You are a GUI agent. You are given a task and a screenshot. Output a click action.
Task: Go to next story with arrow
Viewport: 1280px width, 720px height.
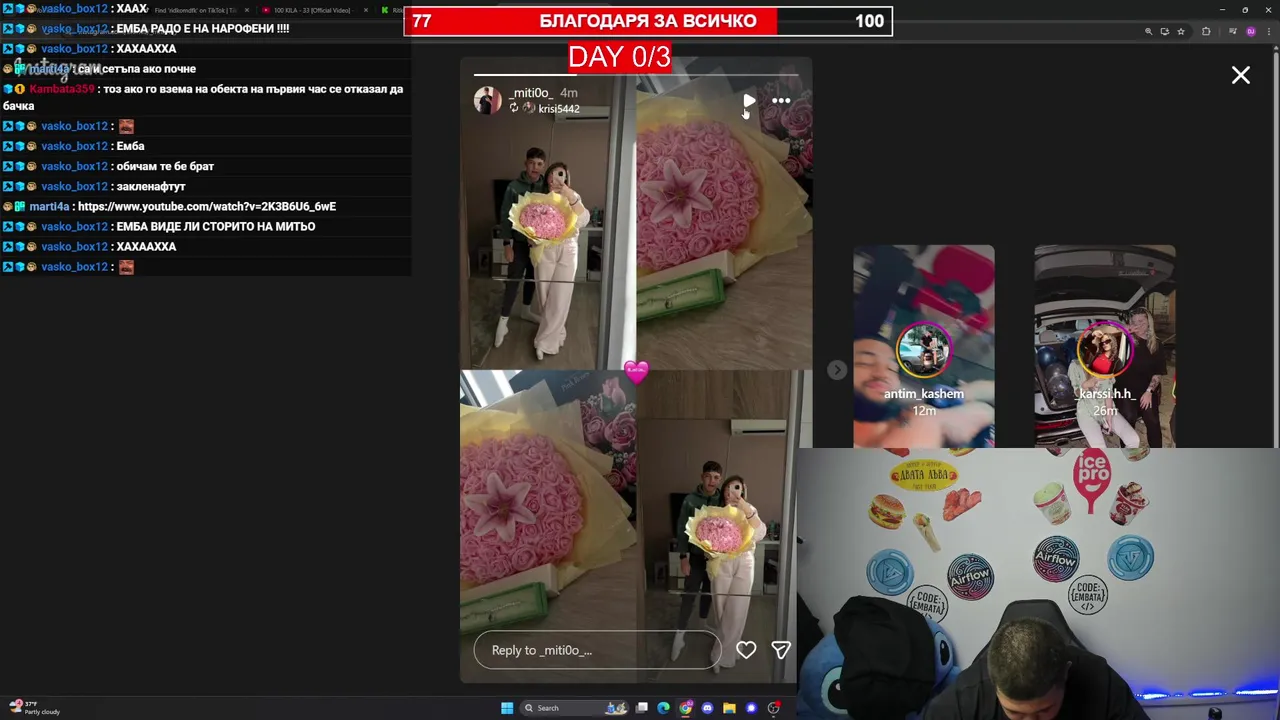837,370
